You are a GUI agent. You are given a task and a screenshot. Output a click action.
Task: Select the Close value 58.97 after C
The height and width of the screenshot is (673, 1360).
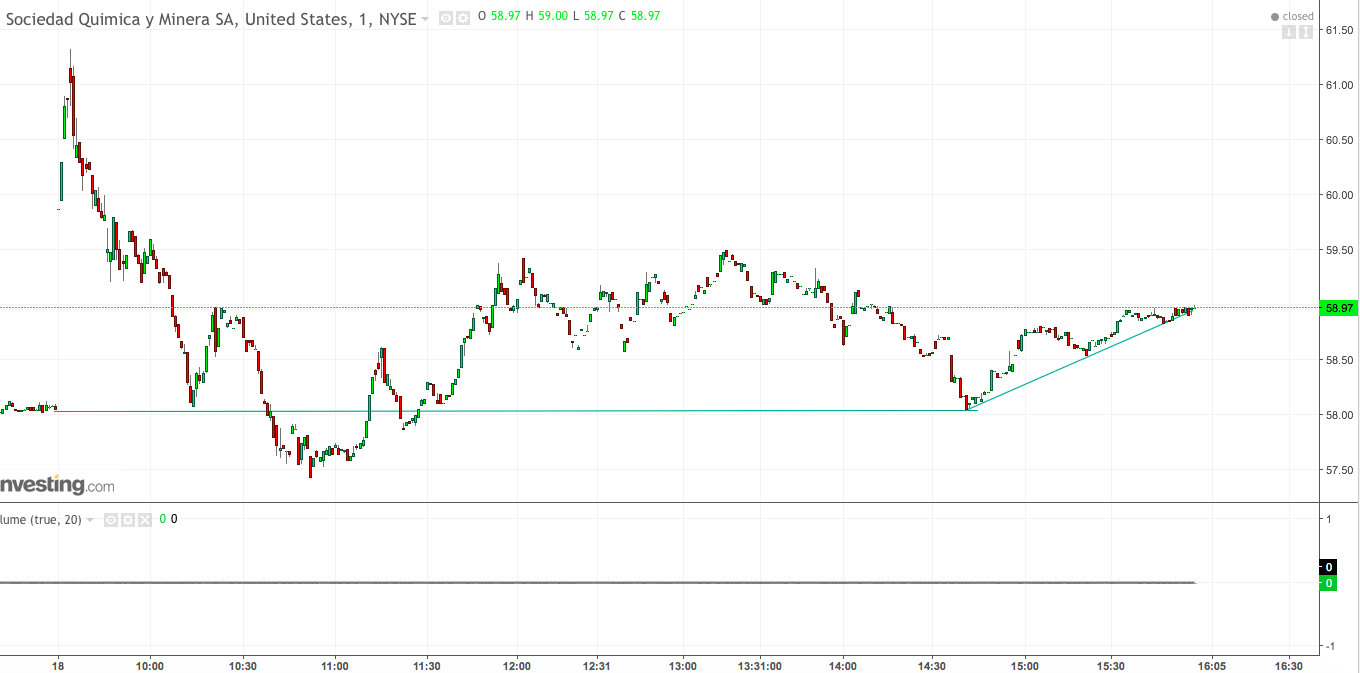click(x=645, y=16)
